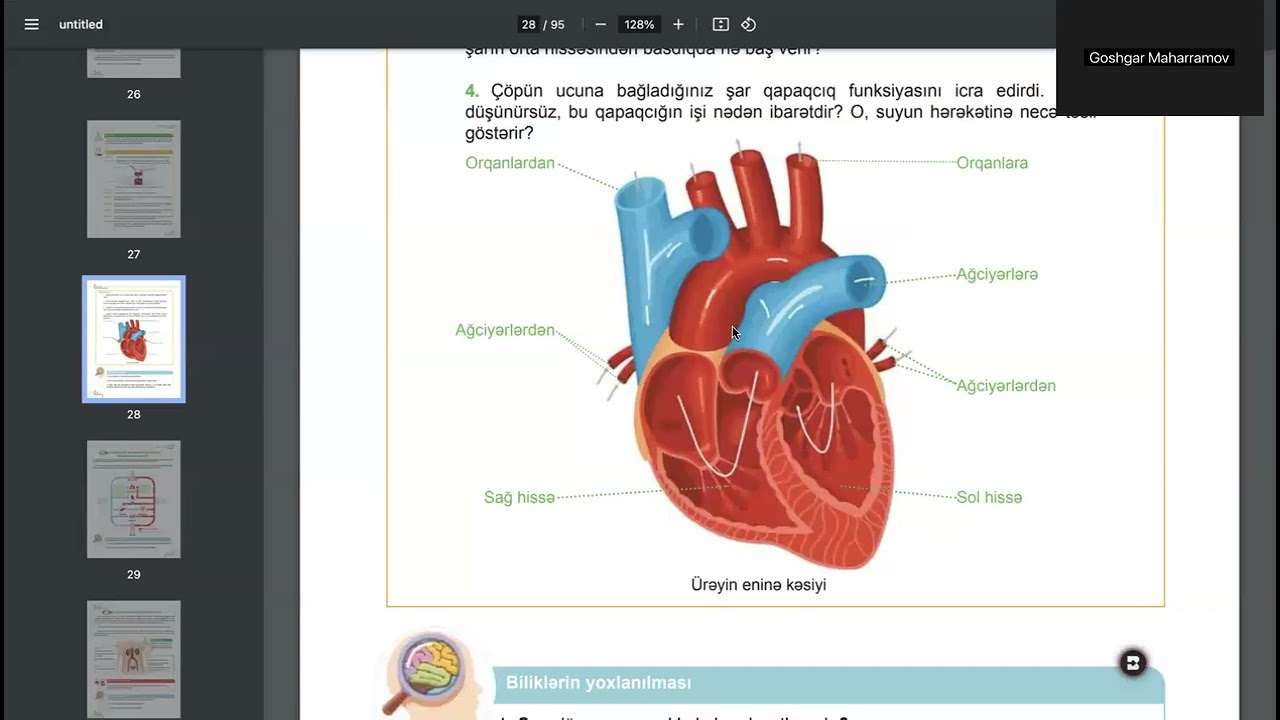Click the heart diagram image
The height and width of the screenshot is (720, 1280).
click(x=754, y=355)
